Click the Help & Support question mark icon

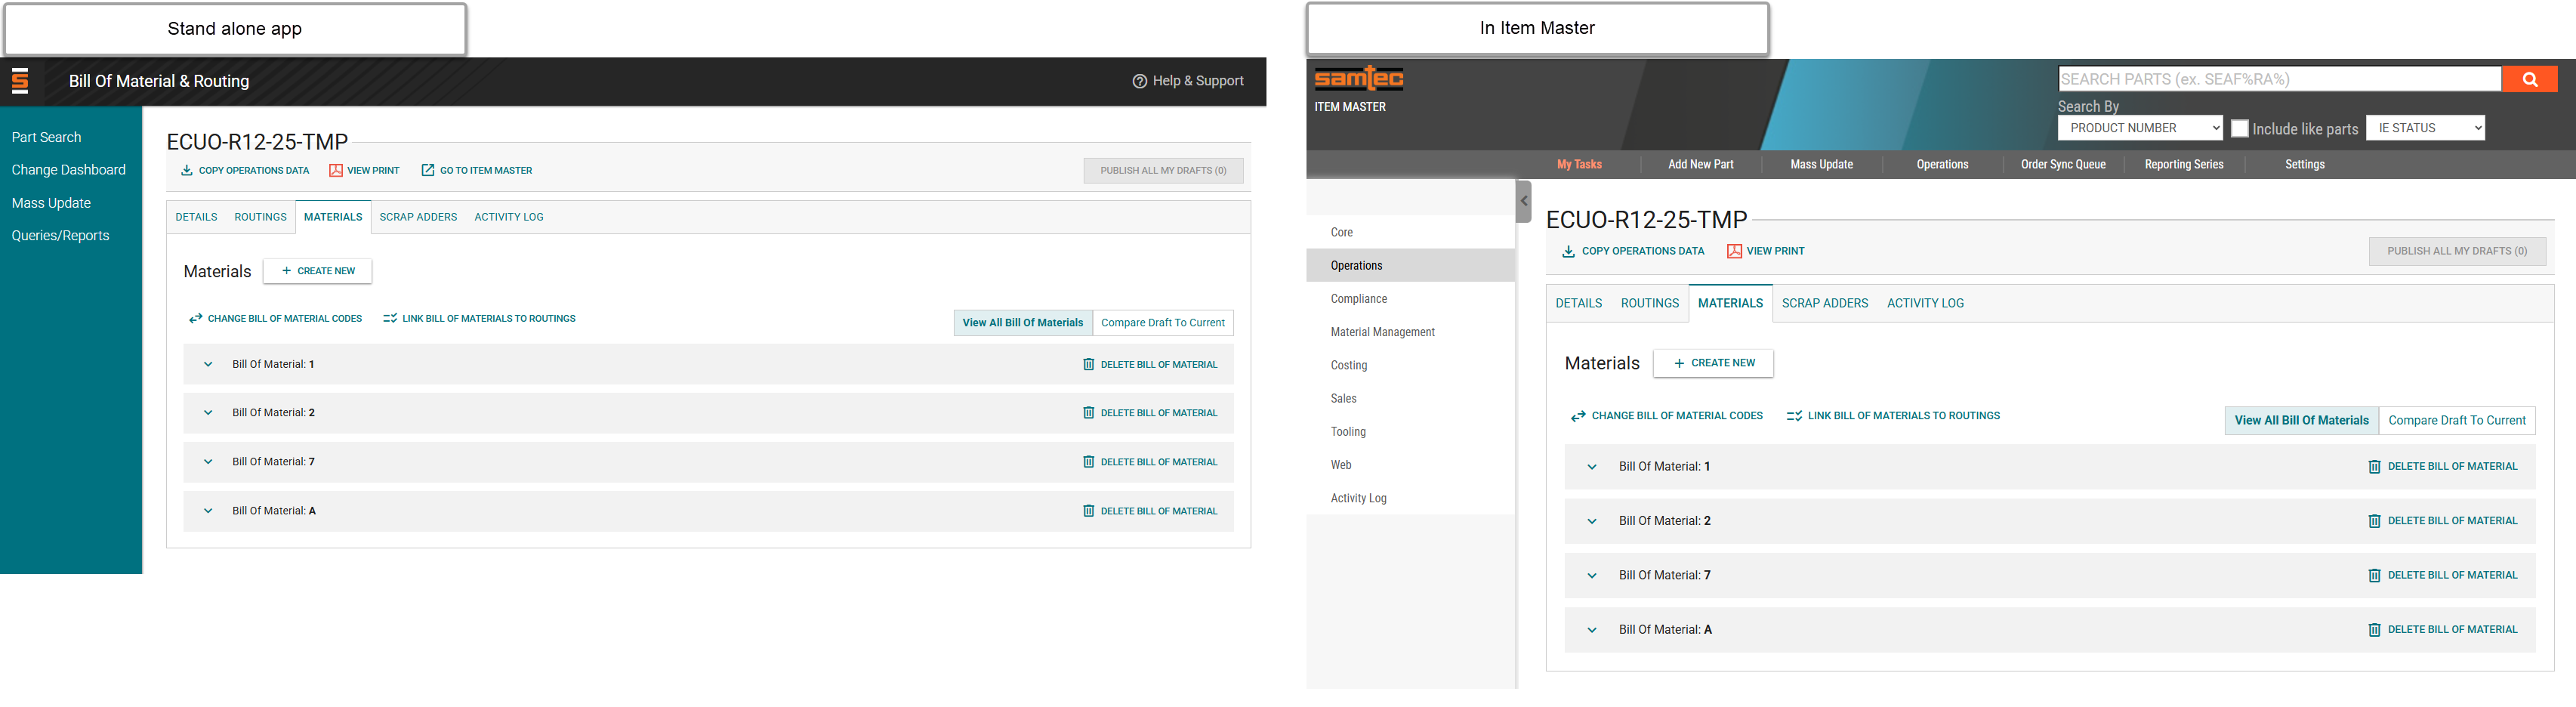coord(1139,81)
